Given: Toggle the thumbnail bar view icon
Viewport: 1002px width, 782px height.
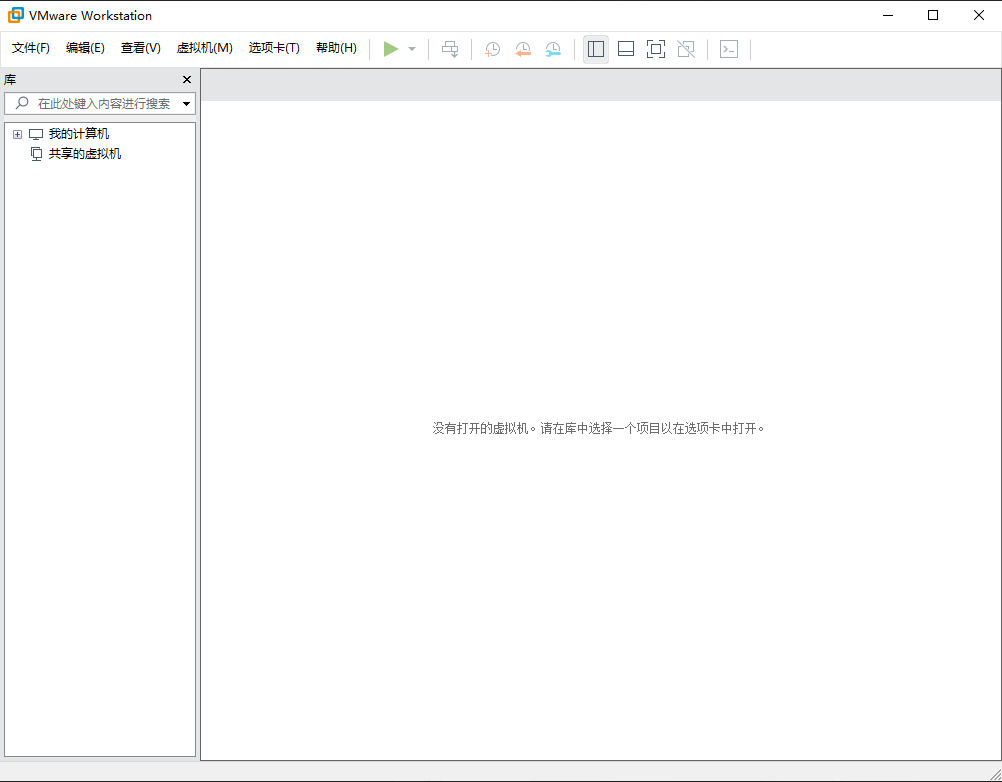Looking at the screenshot, I should pyautogui.click(x=626, y=49).
